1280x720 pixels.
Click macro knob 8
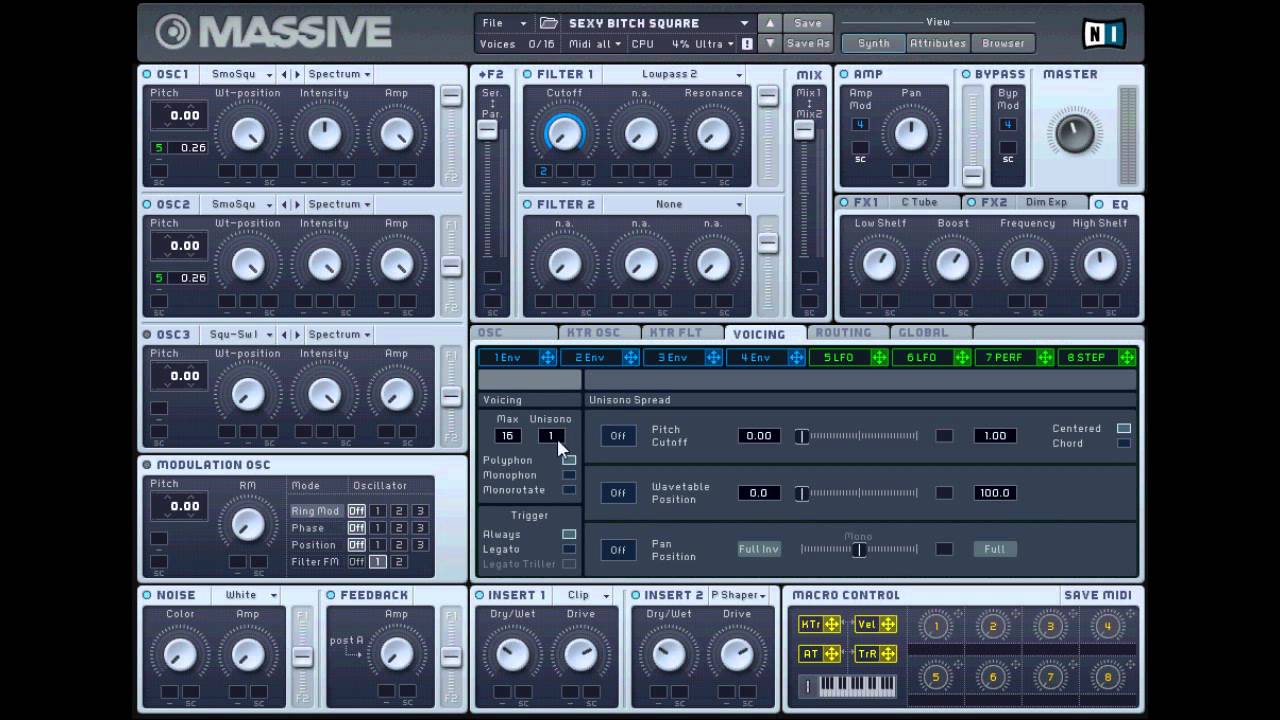pyautogui.click(x=1107, y=677)
